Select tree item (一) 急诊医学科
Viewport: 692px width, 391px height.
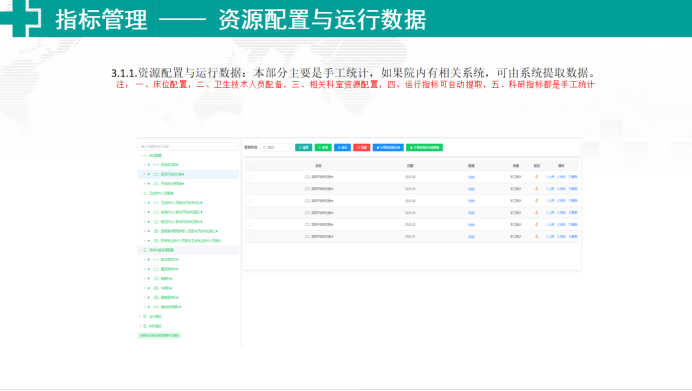pyautogui.click(x=166, y=259)
